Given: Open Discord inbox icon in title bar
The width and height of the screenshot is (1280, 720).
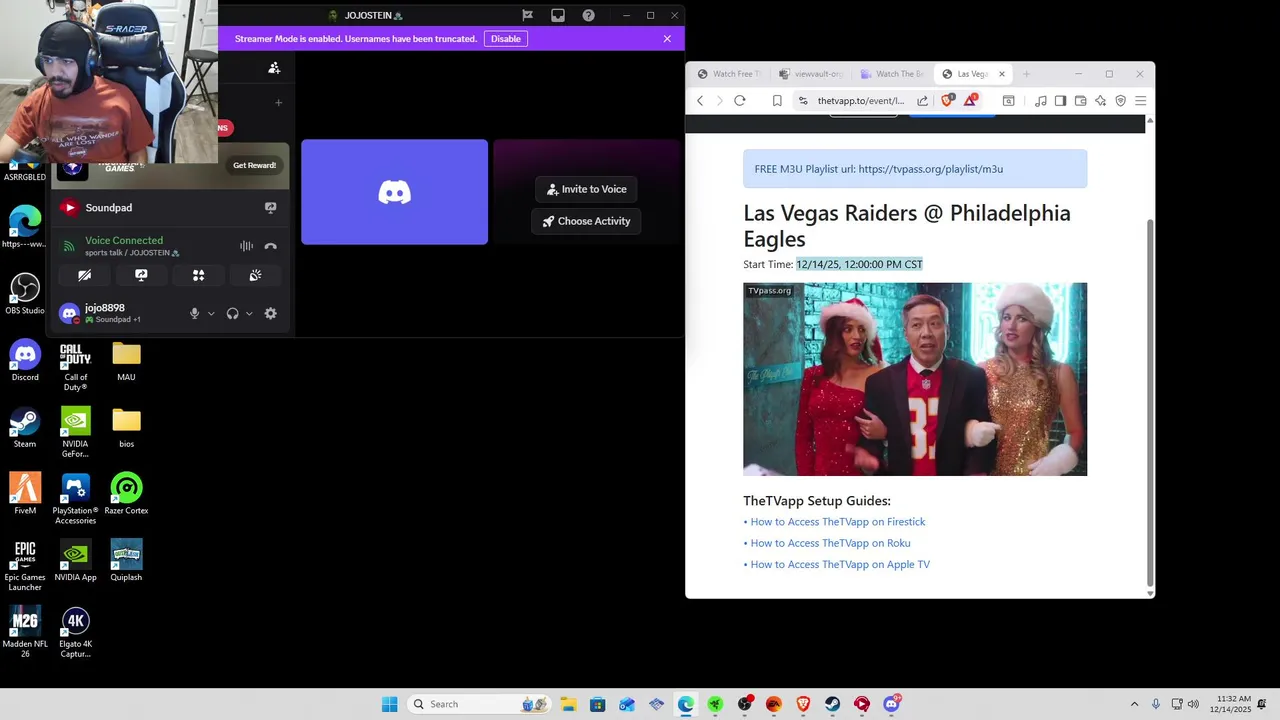Looking at the screenshot, I should (x=558, y=15).
